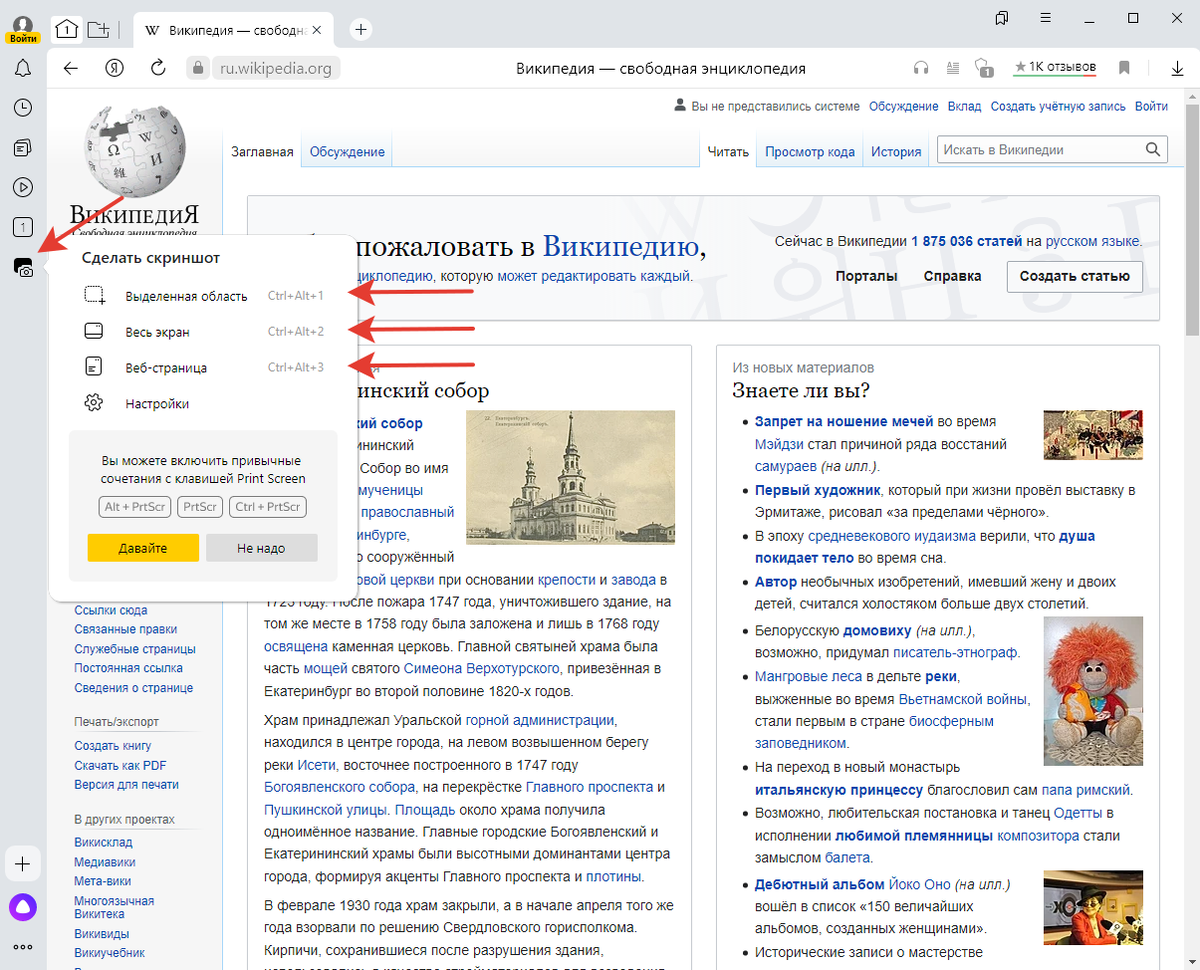This screenshot has height=970, width=1200.
Task: Click the Создать статью button
Action: (x=1074, y=276)
